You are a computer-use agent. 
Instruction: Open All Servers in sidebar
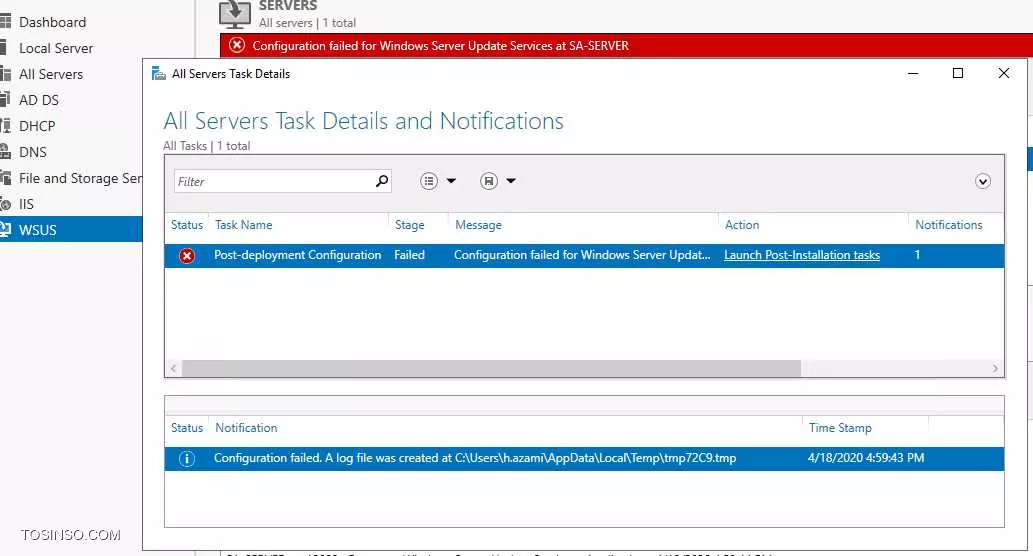[51, 74]
